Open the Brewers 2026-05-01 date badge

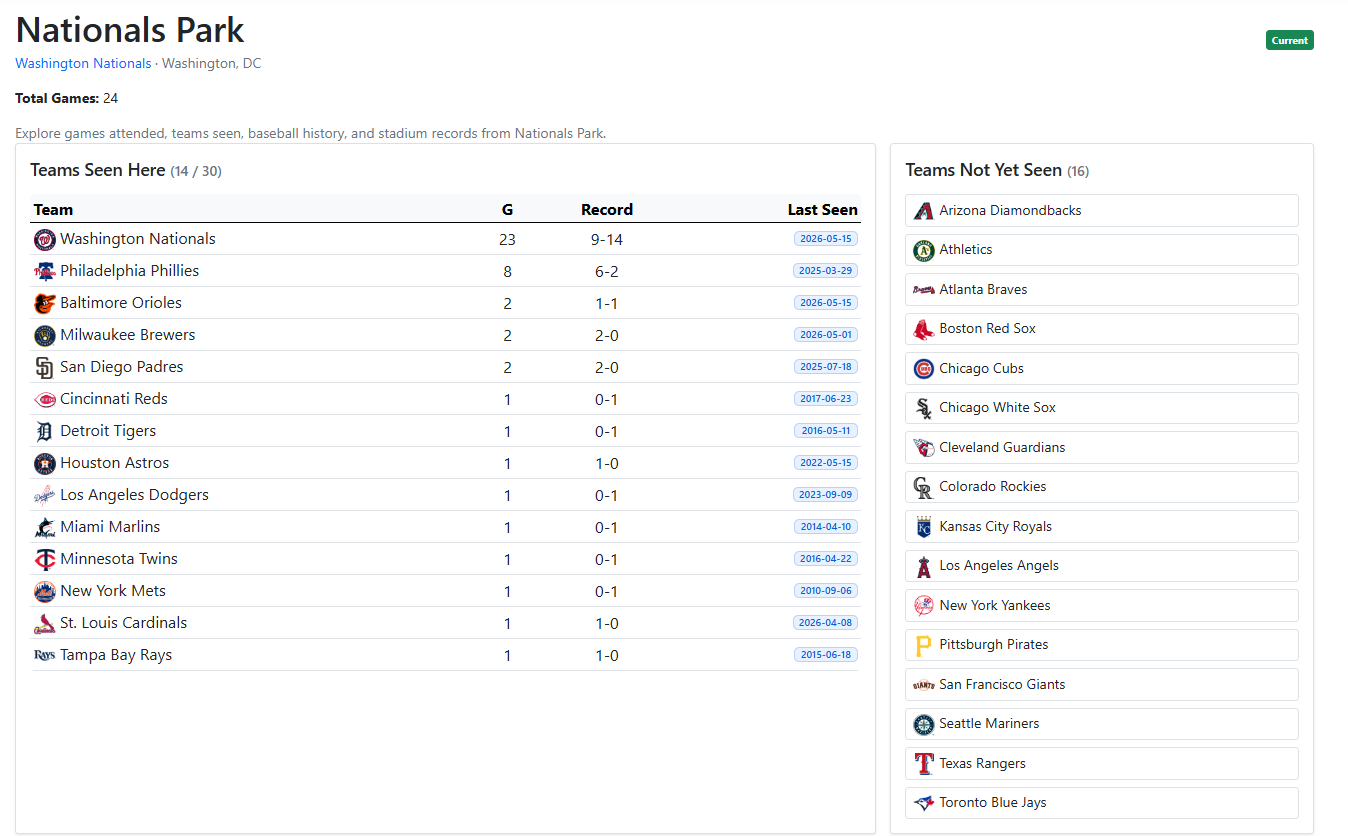point(826,335)
